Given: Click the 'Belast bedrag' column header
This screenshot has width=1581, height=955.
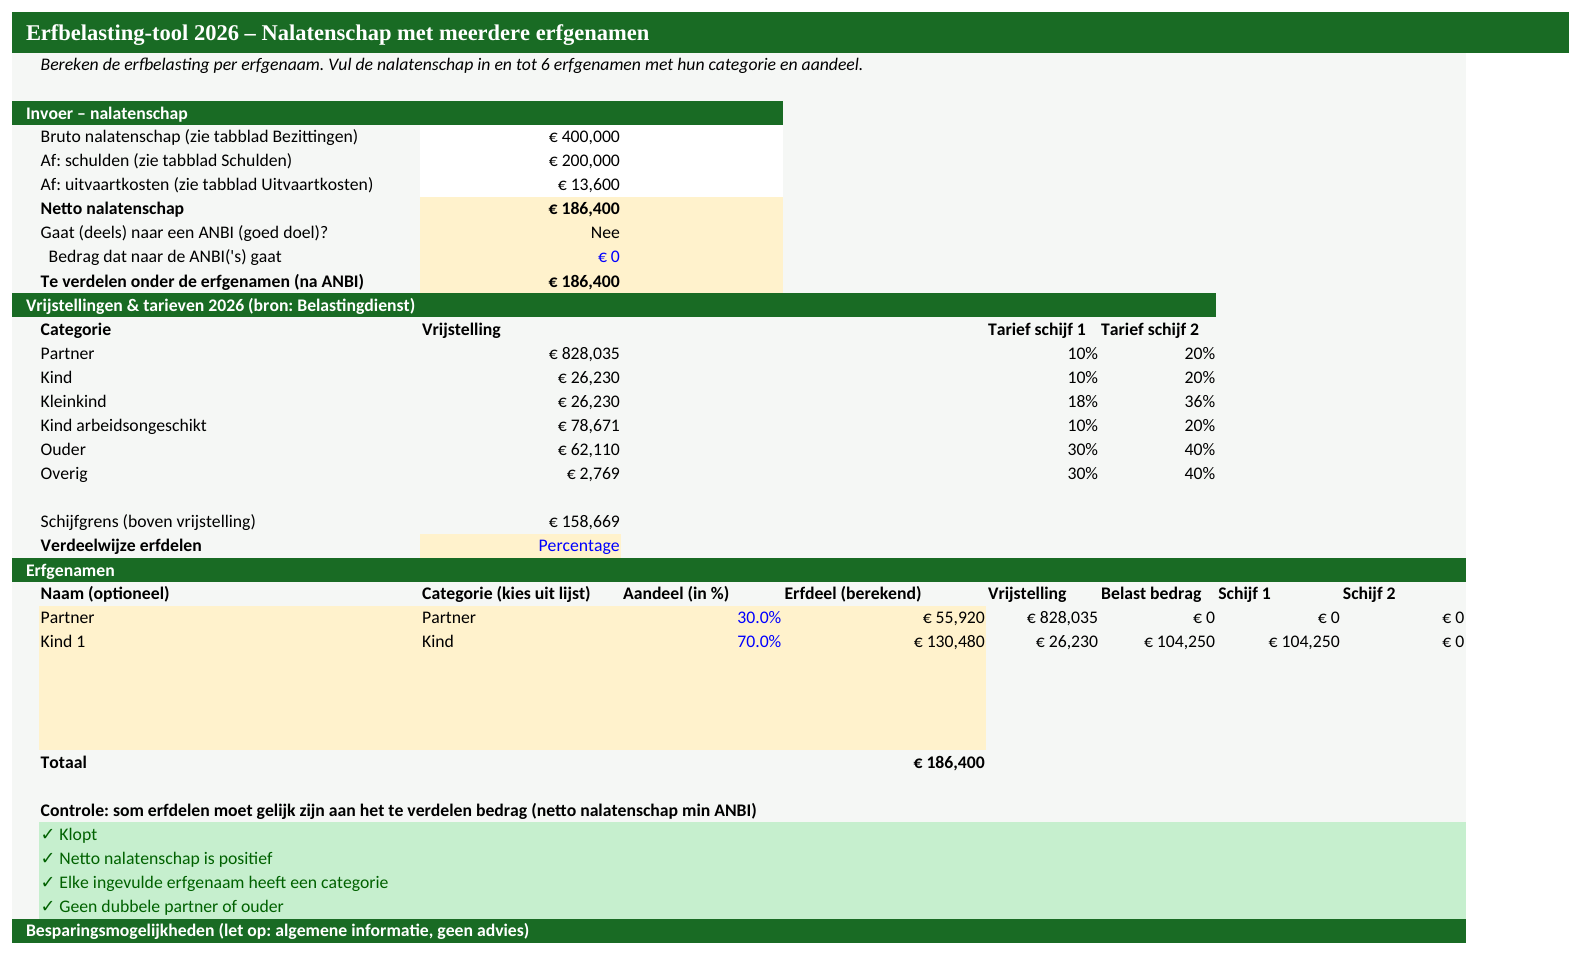Looking at the screenshot, I should (1151, 594).
